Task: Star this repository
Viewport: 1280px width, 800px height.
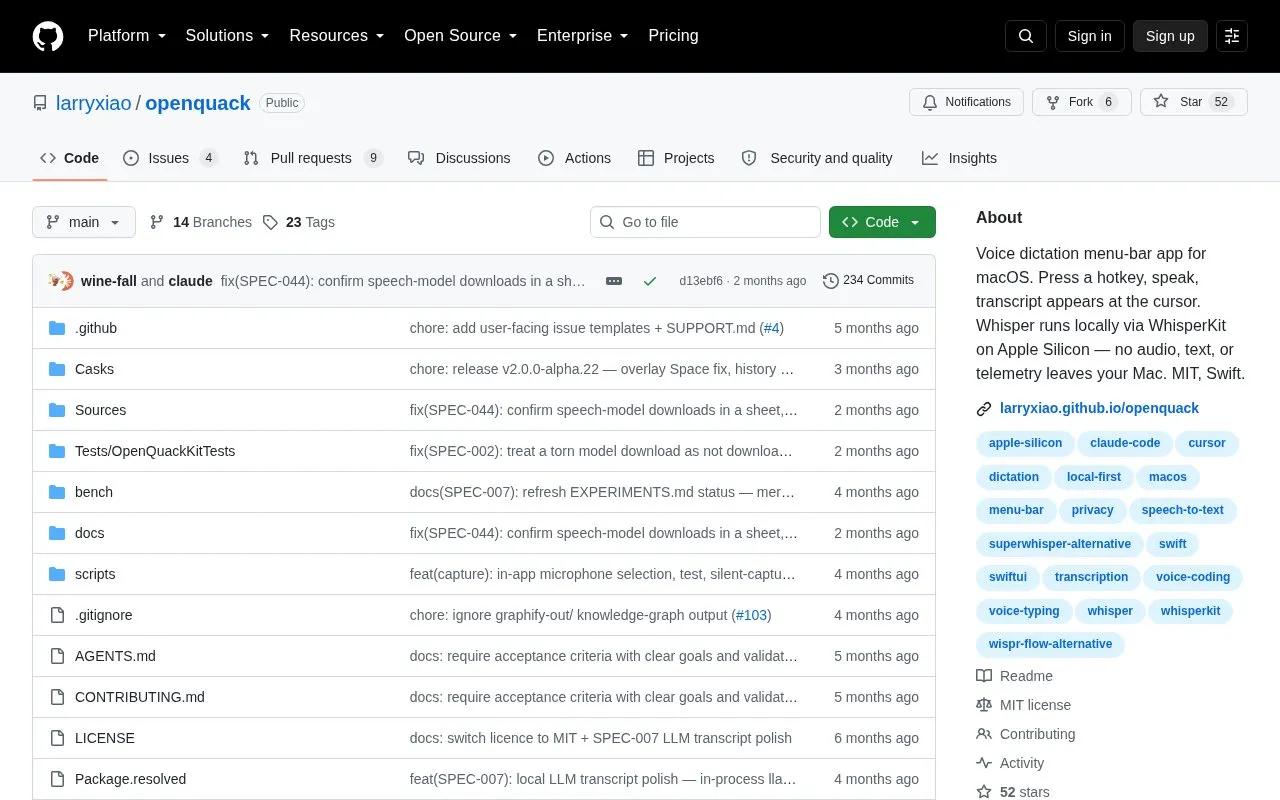Action: (1193, 102)
